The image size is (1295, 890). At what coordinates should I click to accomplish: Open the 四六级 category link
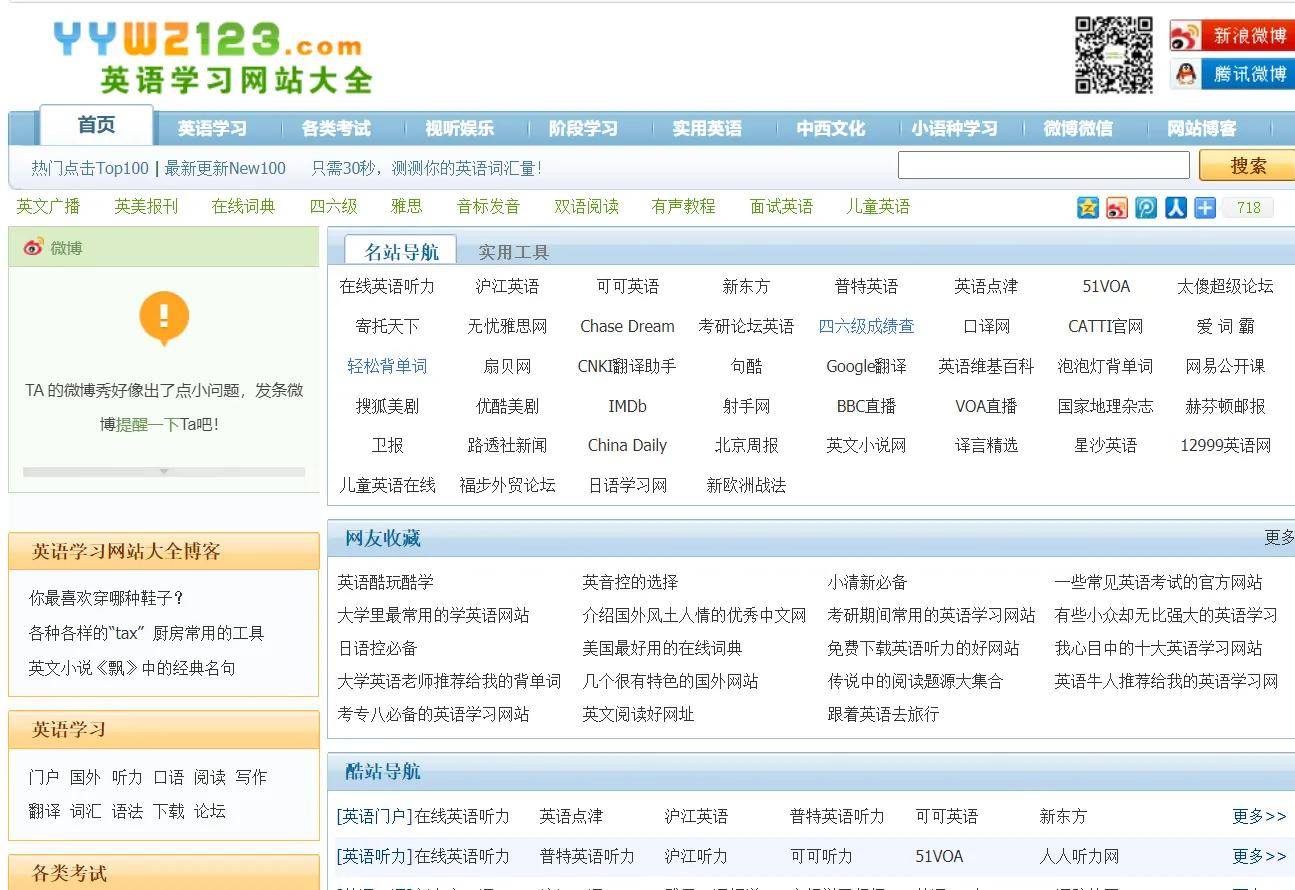click(333, 206)
